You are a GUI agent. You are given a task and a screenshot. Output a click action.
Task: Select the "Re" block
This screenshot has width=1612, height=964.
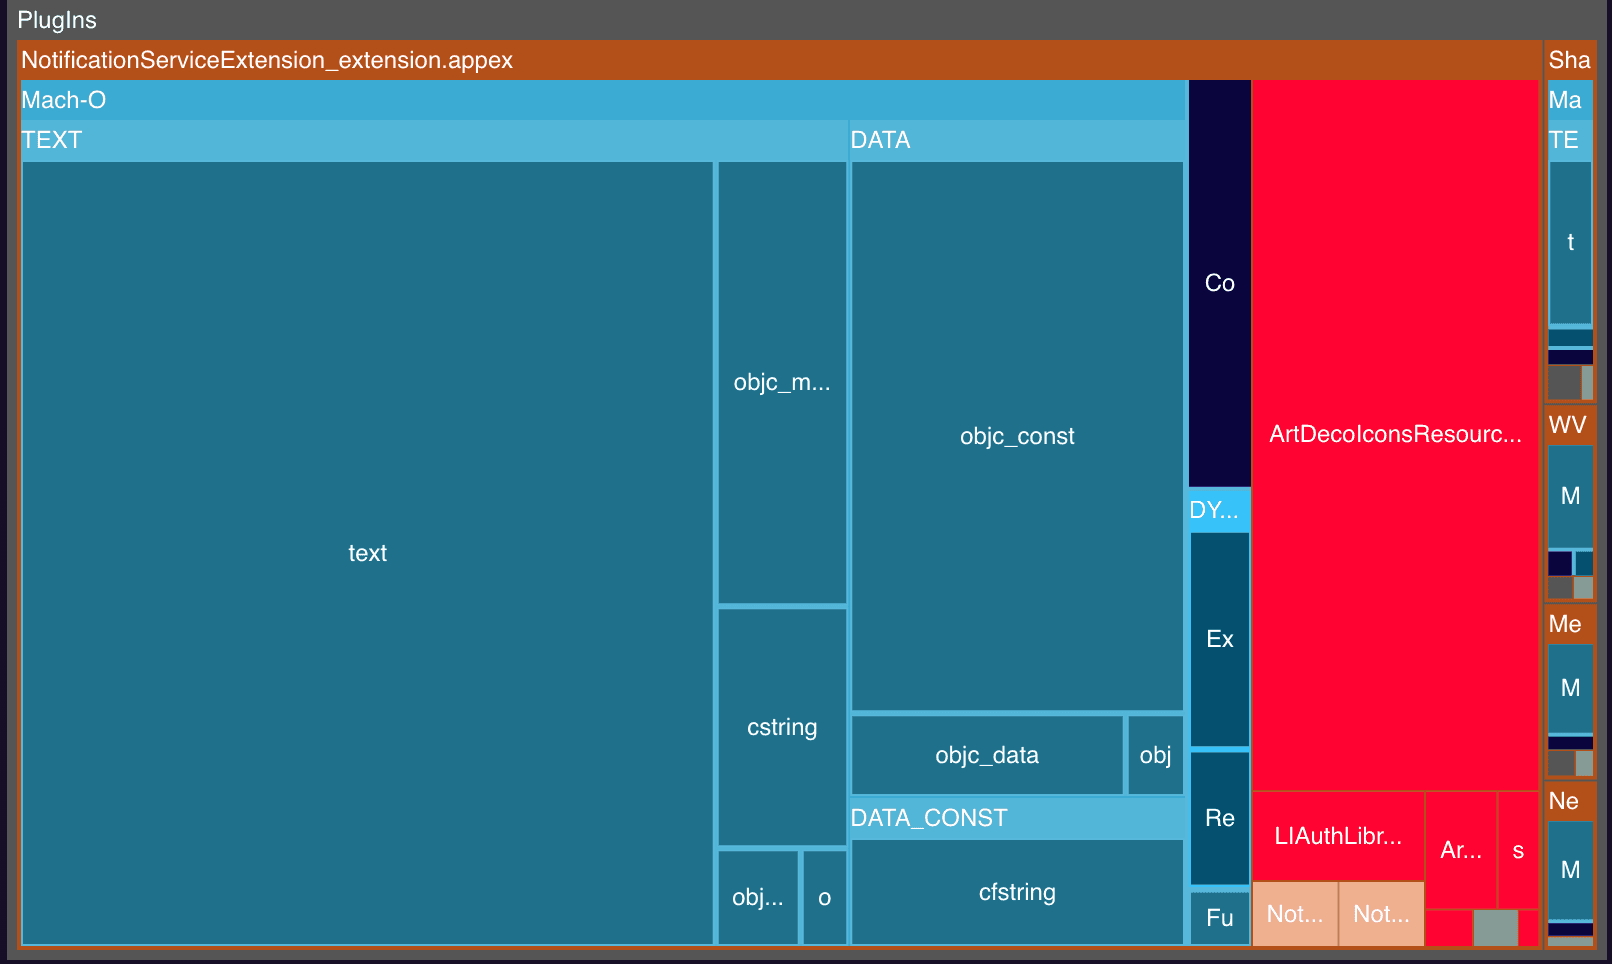pos(1219,818)
